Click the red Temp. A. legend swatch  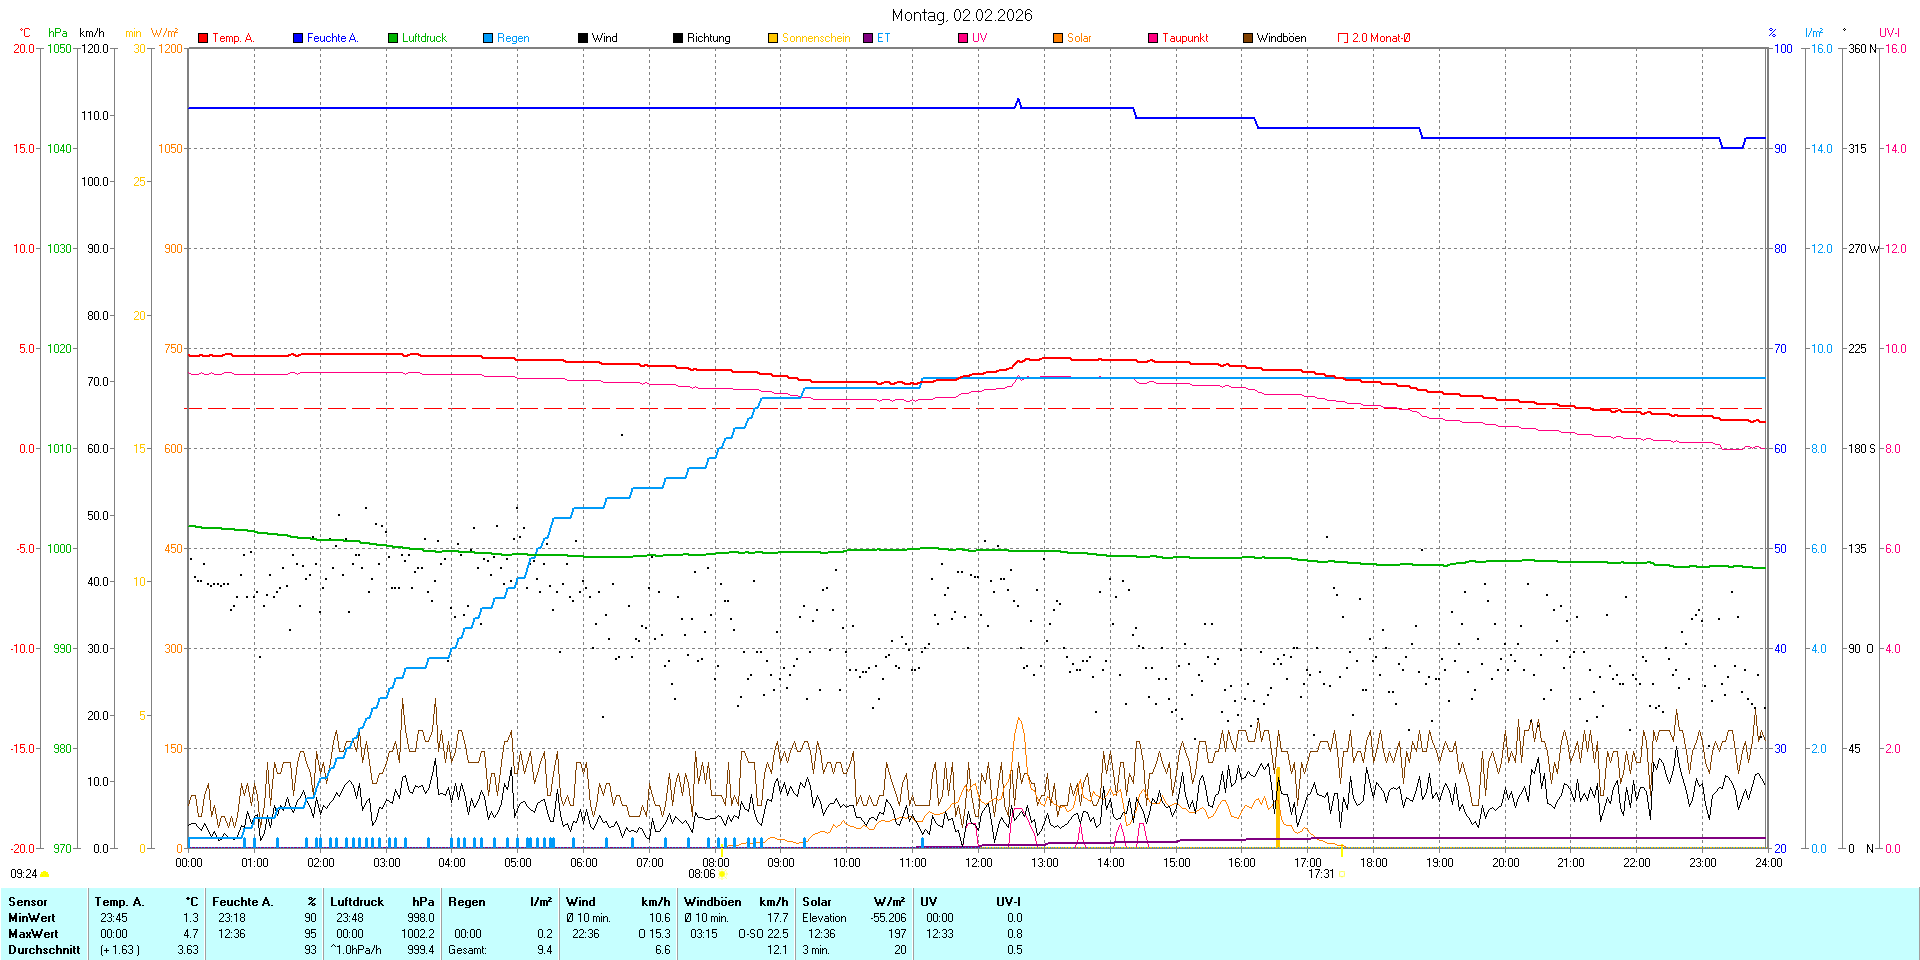pyautogui.click(x=203, y=38)
